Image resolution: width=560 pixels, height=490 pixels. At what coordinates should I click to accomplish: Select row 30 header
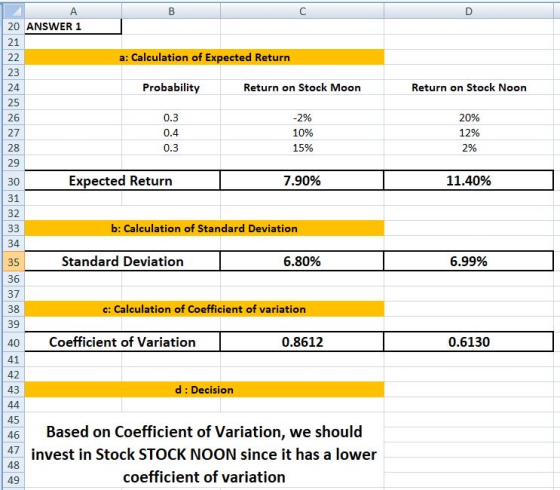[14, 181]
